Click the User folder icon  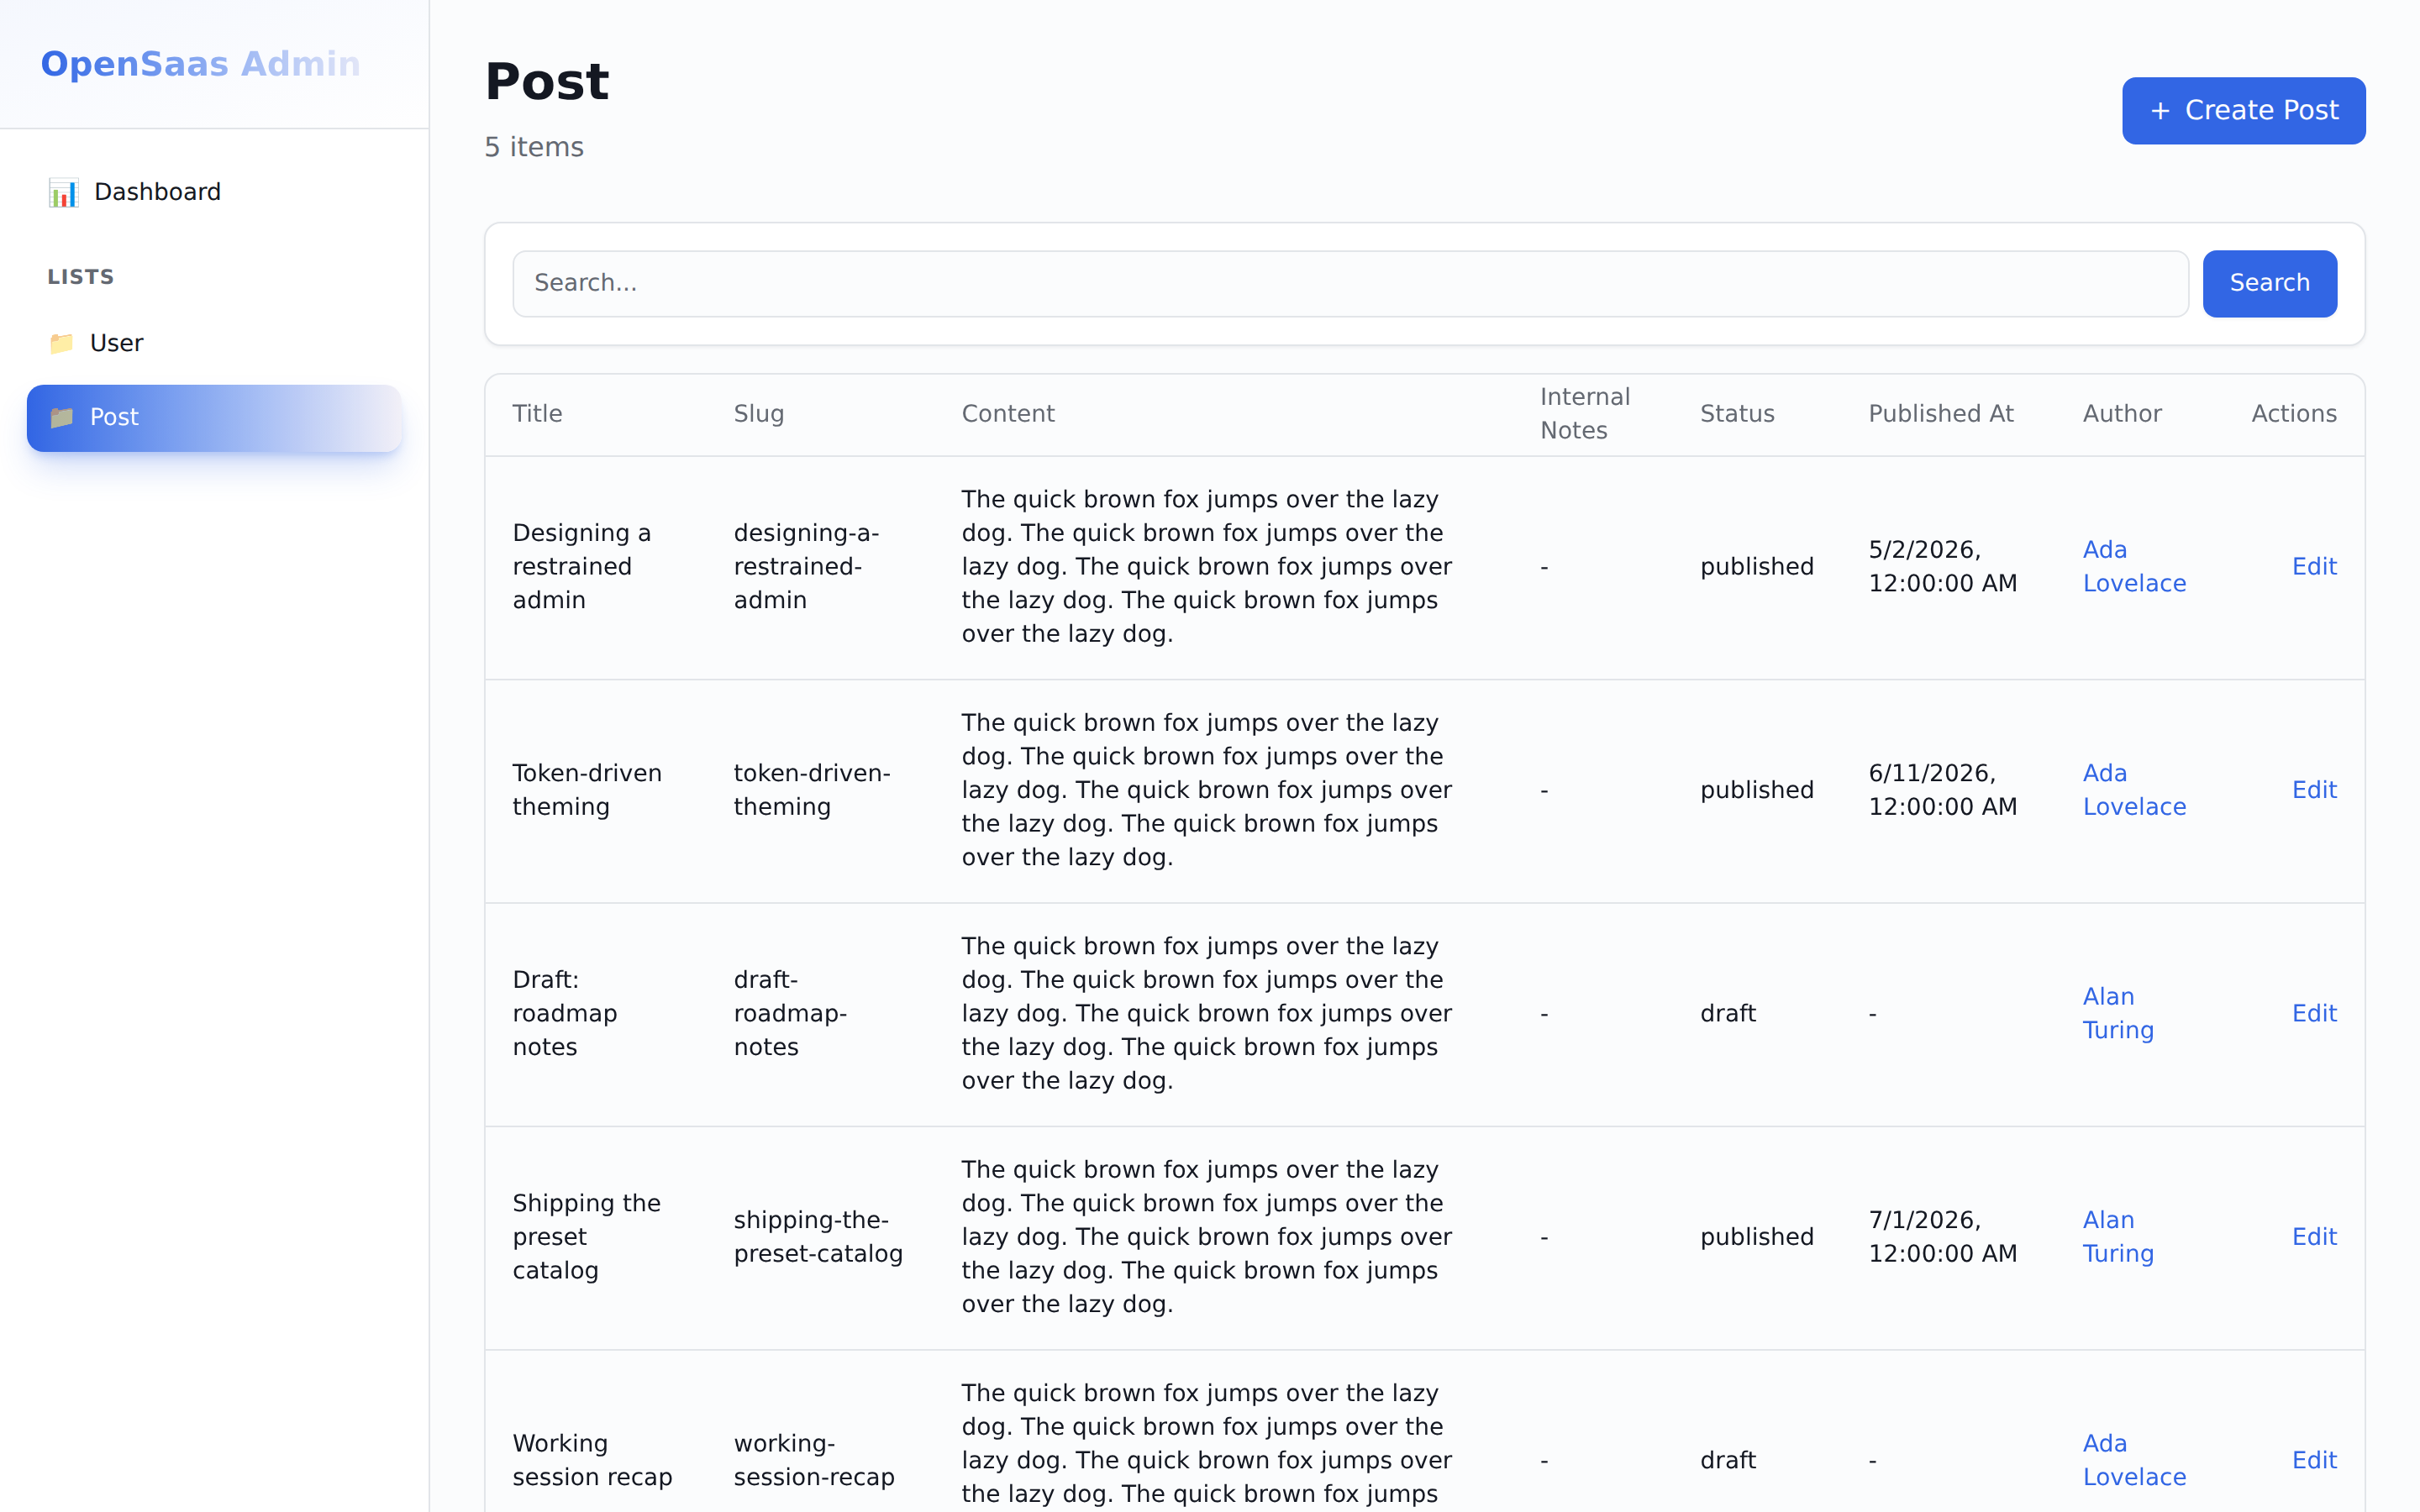click(x=61, y=343)
